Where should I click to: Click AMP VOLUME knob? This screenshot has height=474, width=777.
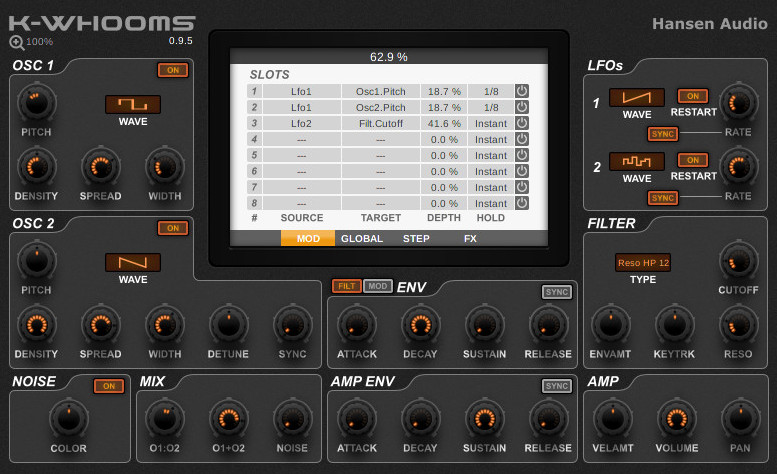pos(676,419)
